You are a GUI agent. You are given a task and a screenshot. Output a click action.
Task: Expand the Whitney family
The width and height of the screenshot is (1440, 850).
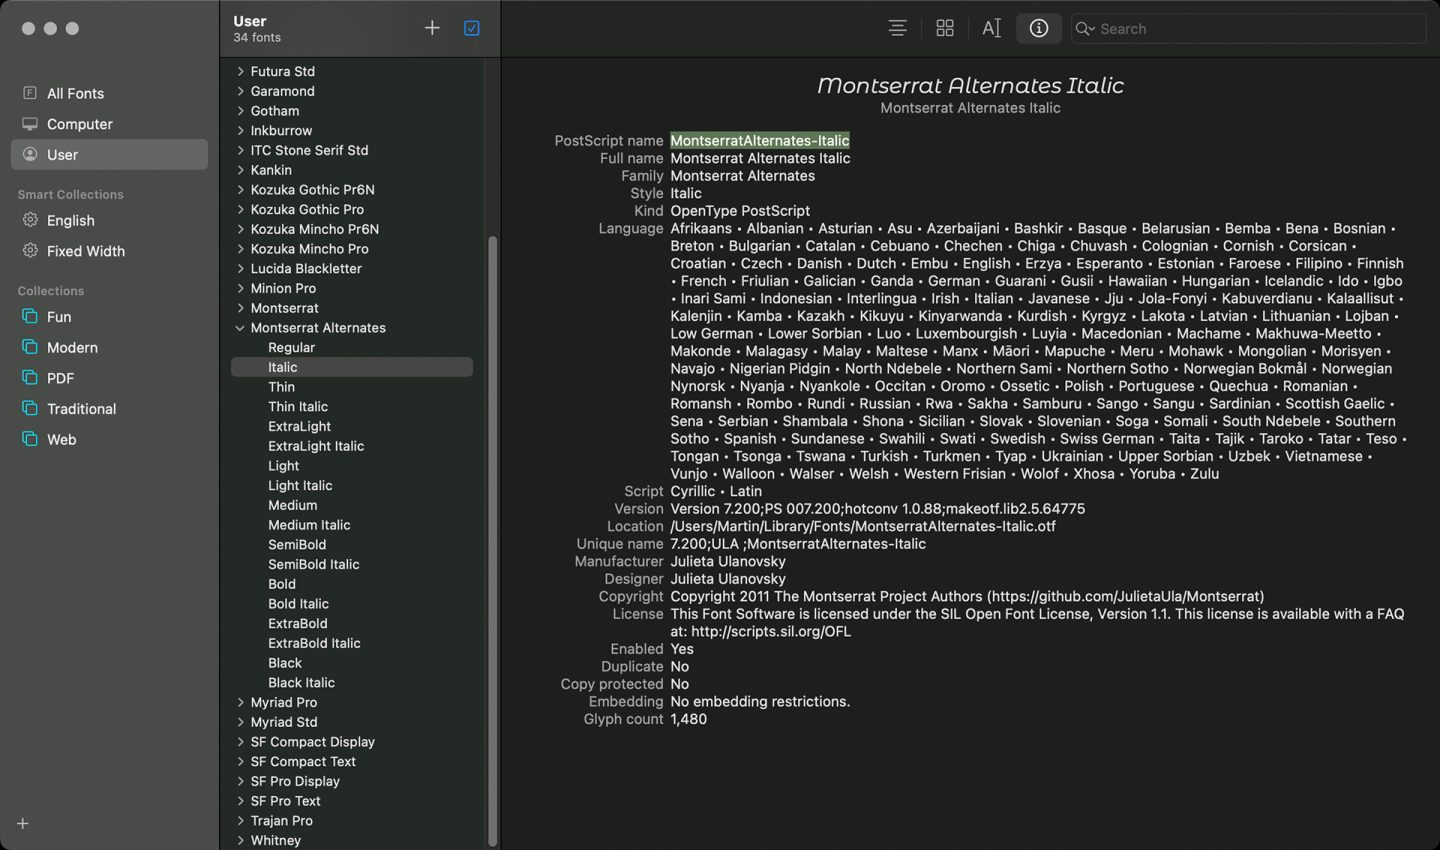click(240, 840)
